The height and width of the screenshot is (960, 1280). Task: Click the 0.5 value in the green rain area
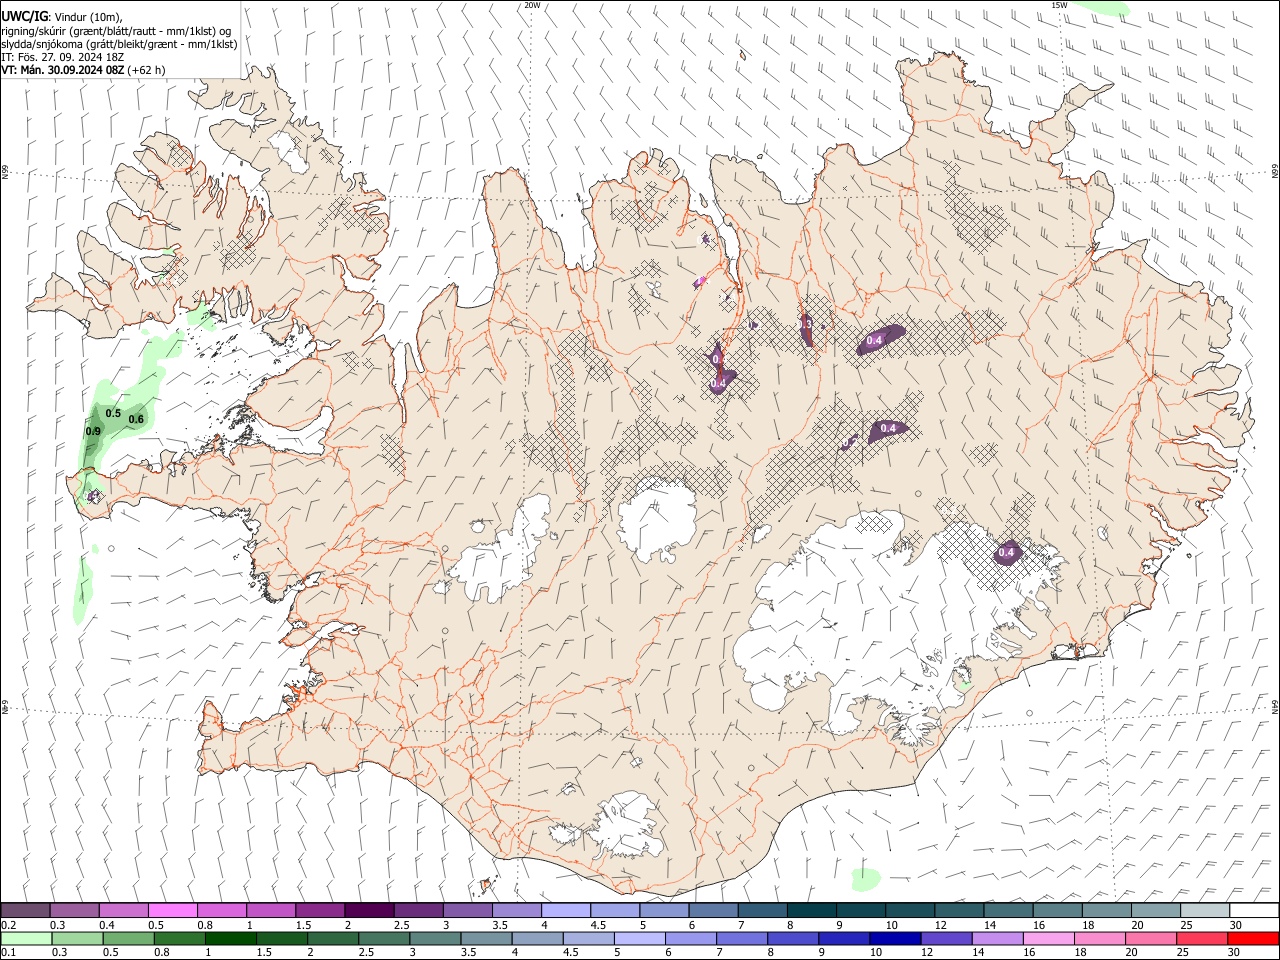pyautogui.click(x=113, y=413)
